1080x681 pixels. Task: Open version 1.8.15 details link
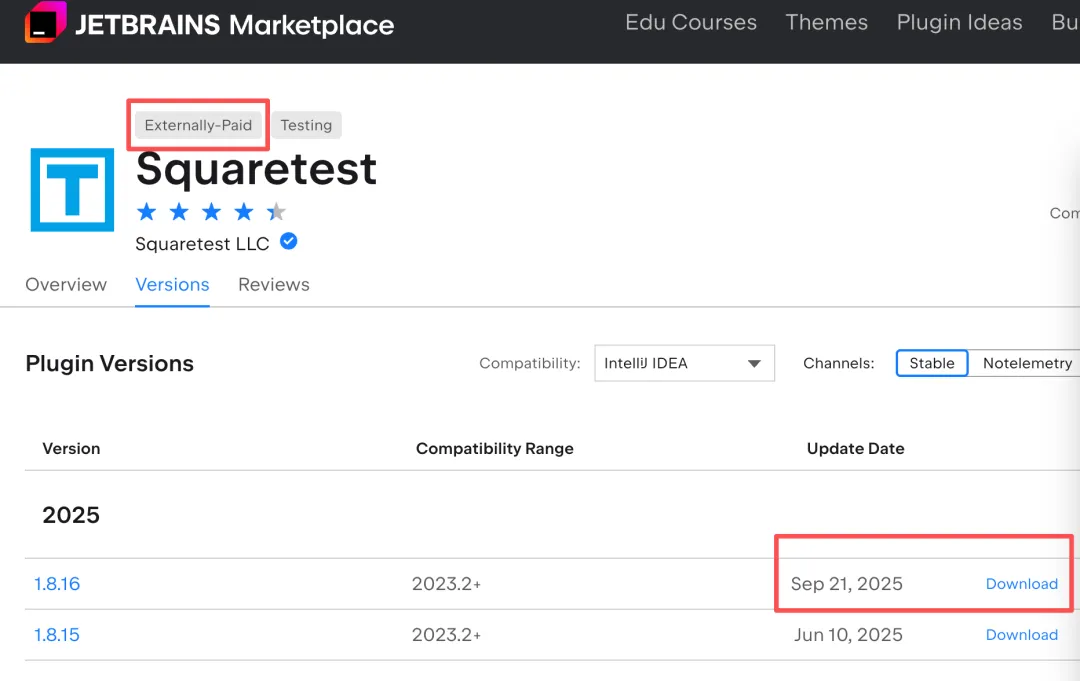point(57,635)
